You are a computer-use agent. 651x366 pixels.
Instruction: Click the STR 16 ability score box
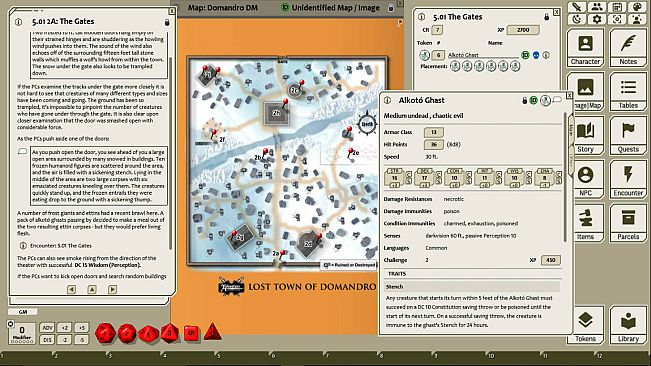[394, 178]
